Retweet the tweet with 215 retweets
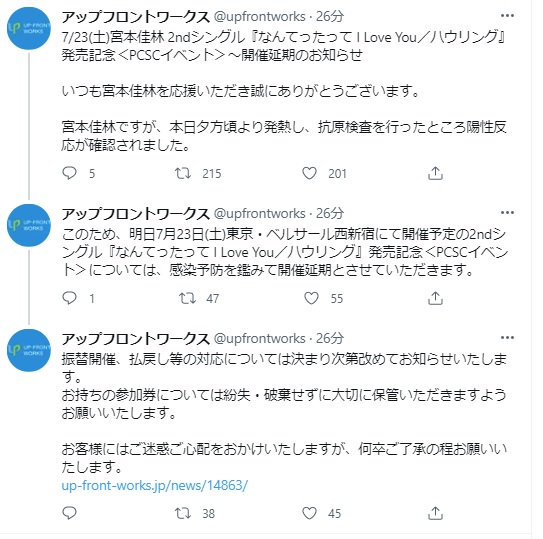Screen dimensions: 543x539 [x=183, y=173]
